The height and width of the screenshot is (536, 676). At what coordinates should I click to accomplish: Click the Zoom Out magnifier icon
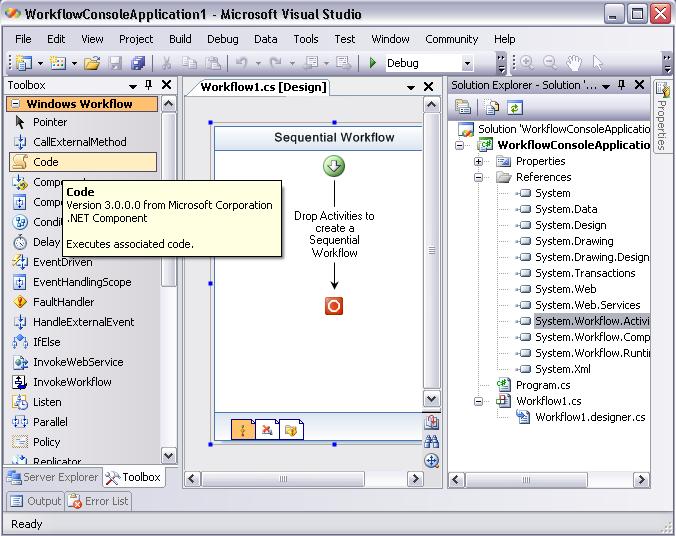[x=550, y=63]
